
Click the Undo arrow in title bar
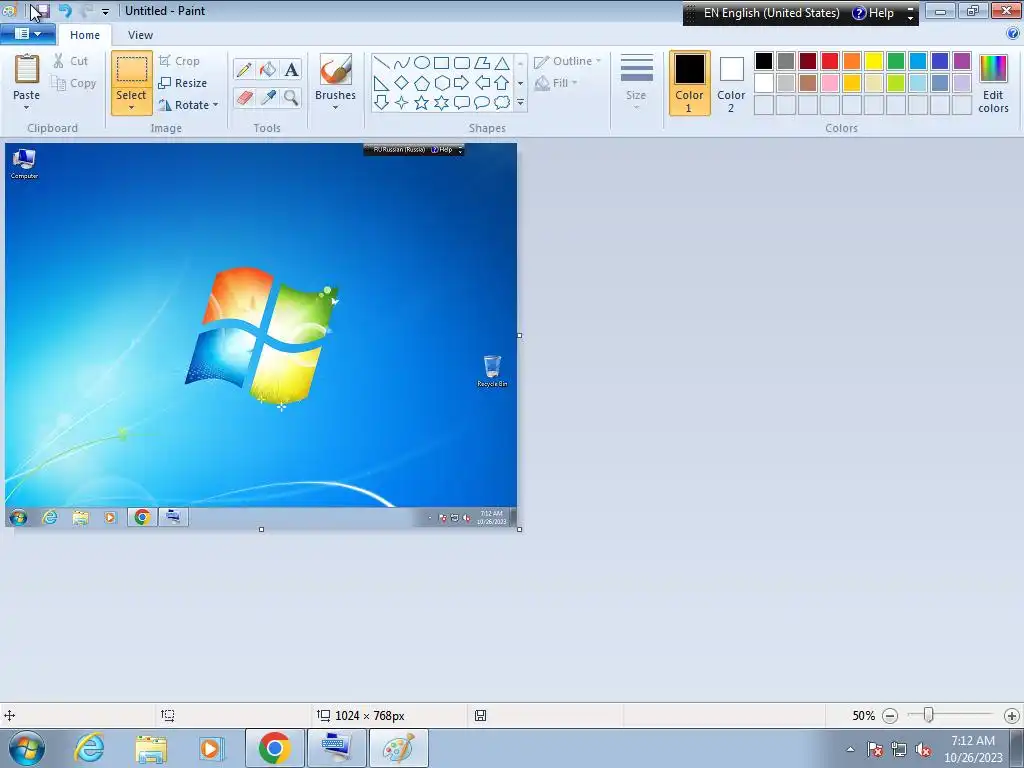[x=65, y=11]
